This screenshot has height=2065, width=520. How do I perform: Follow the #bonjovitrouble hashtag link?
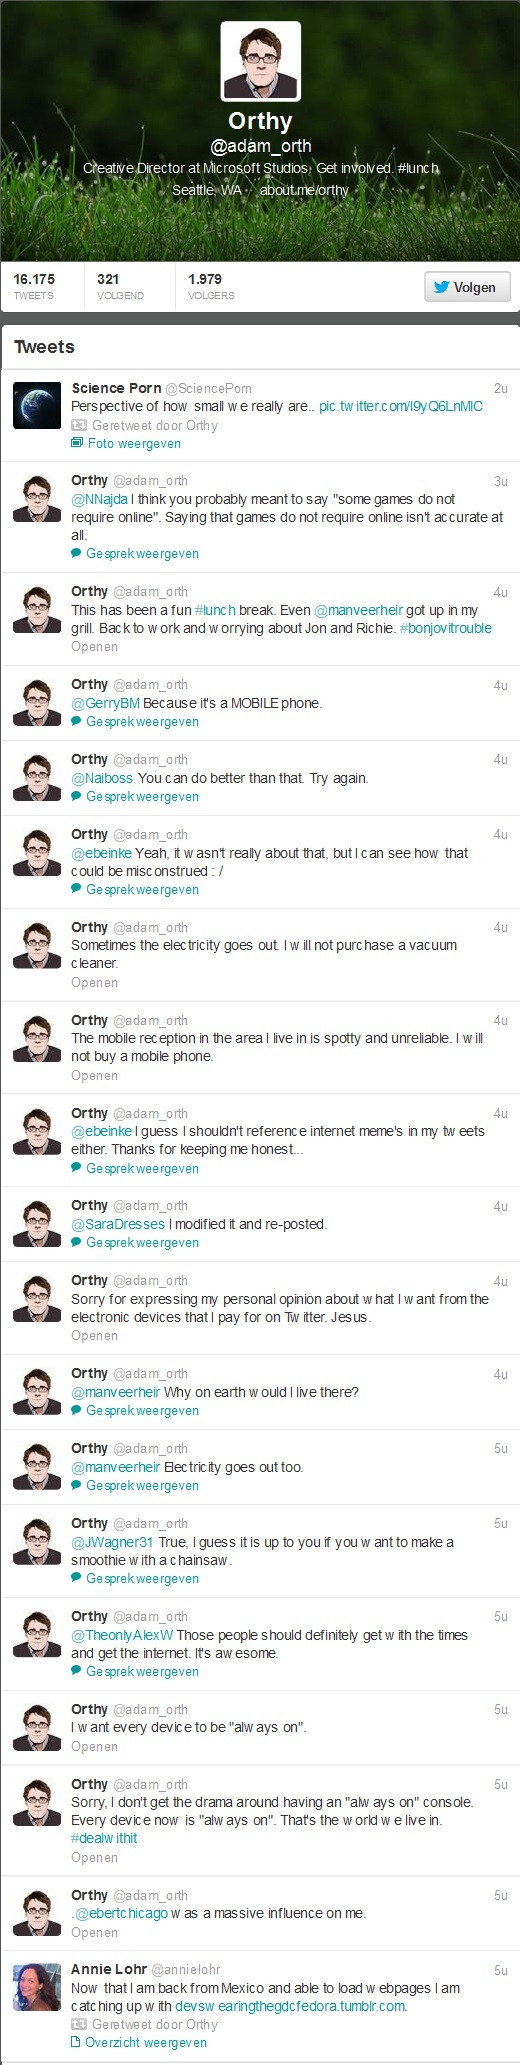[x=445, y=629]
